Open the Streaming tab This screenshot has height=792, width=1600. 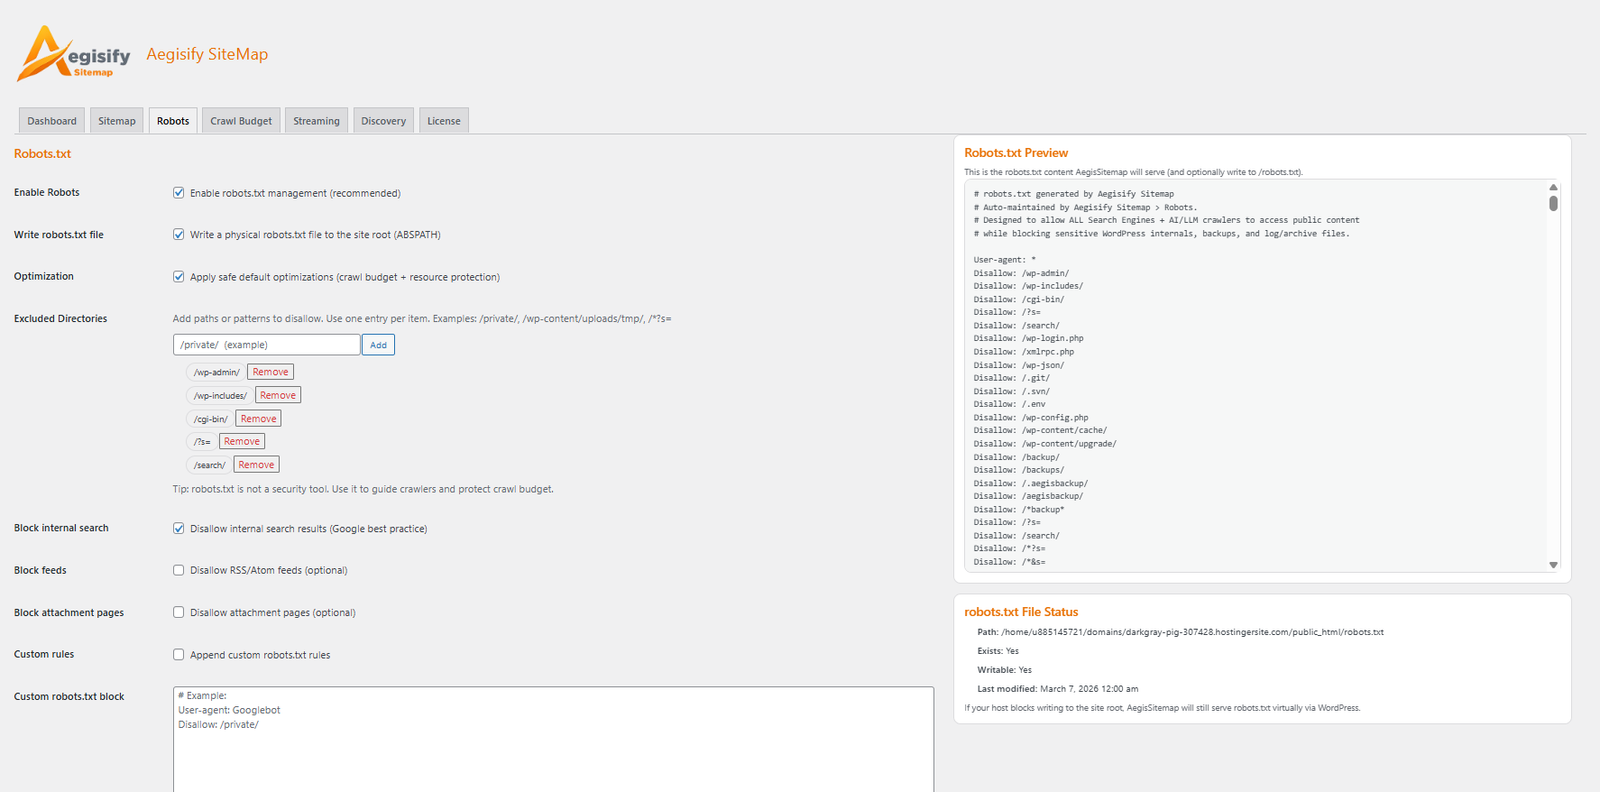pyautogui.click(x=316, y=121)
